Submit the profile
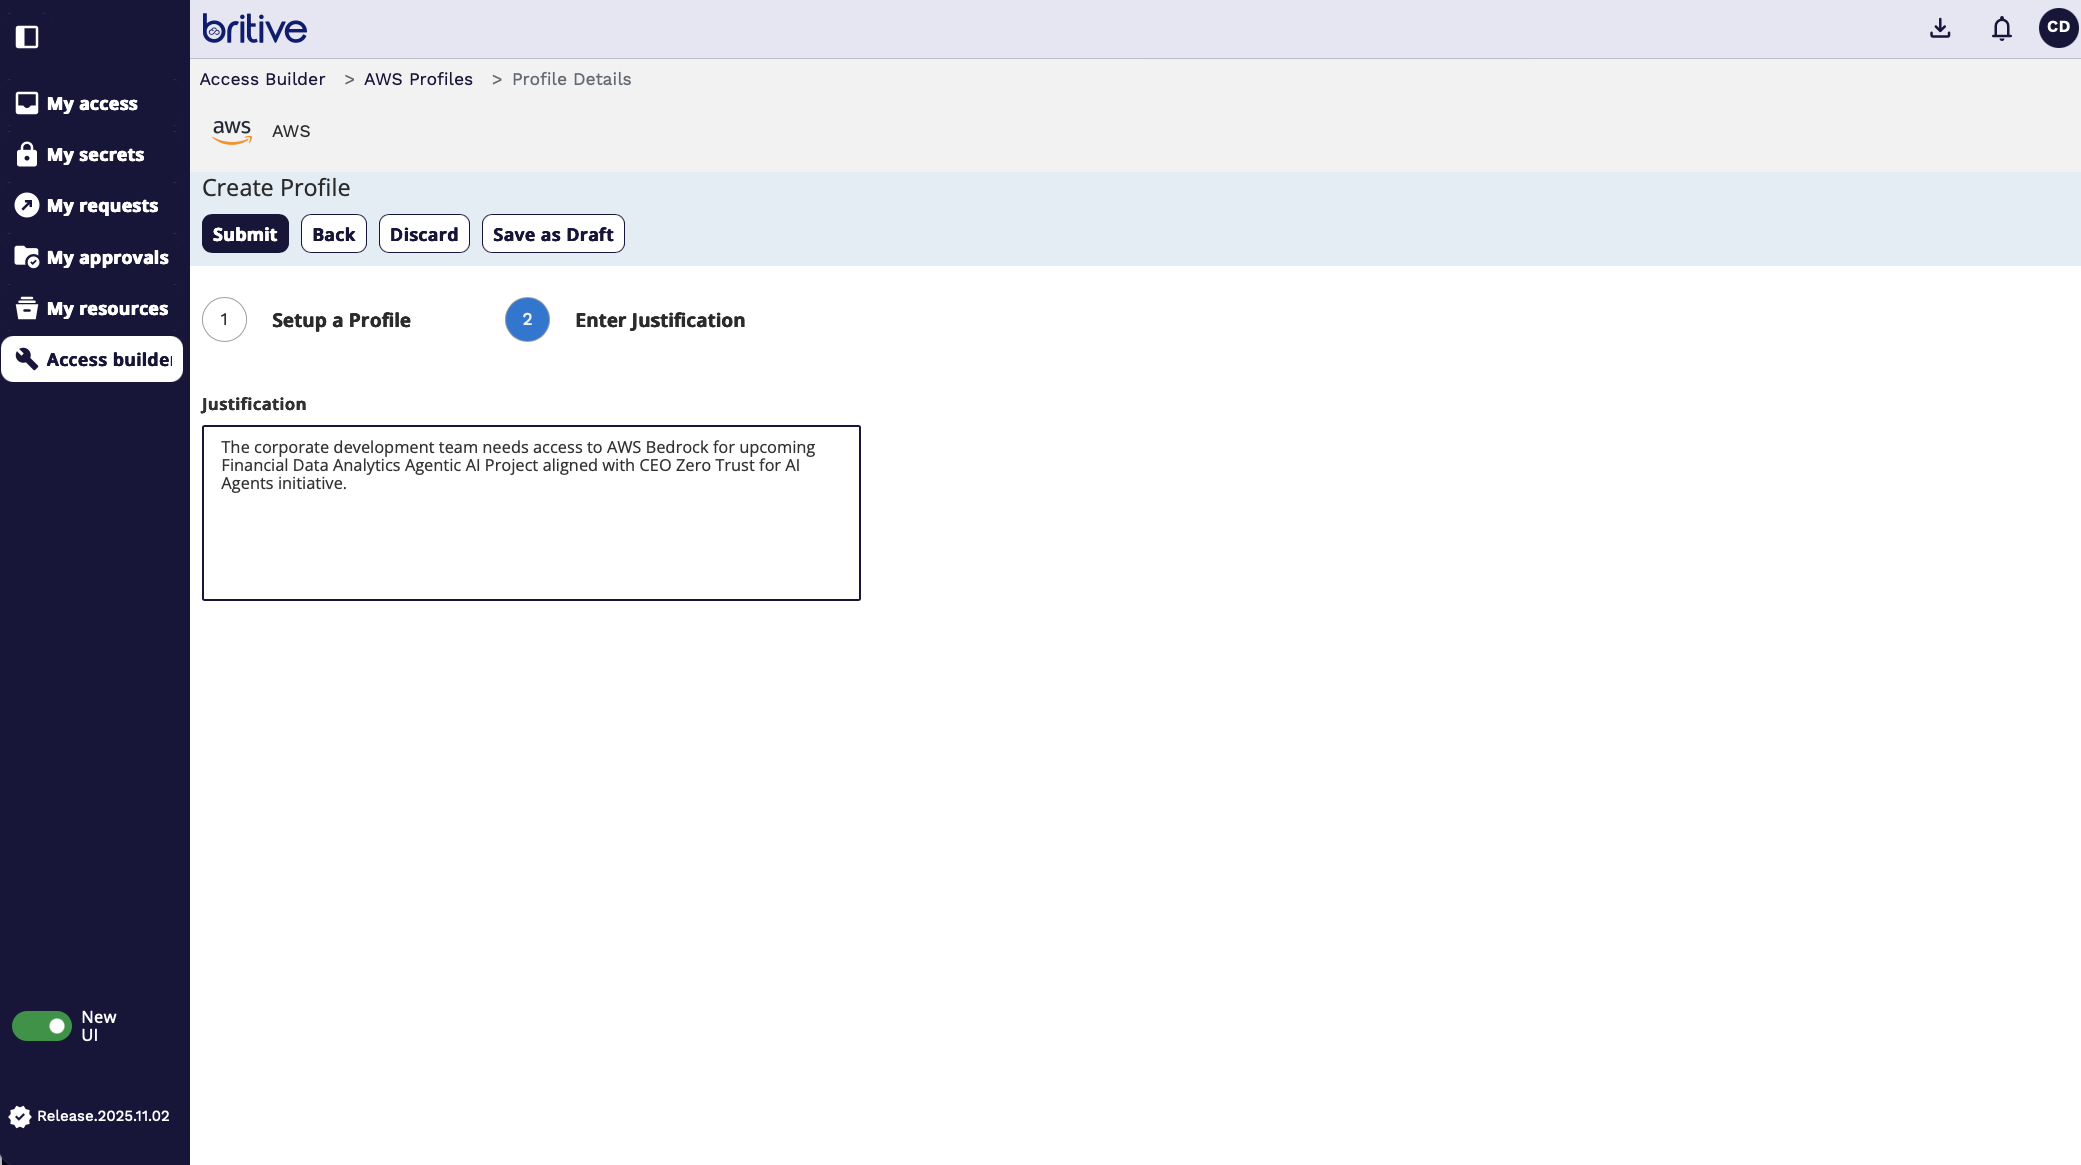Image resolution: width=2081 pixels, height=1165 pixels. (245, 234)
